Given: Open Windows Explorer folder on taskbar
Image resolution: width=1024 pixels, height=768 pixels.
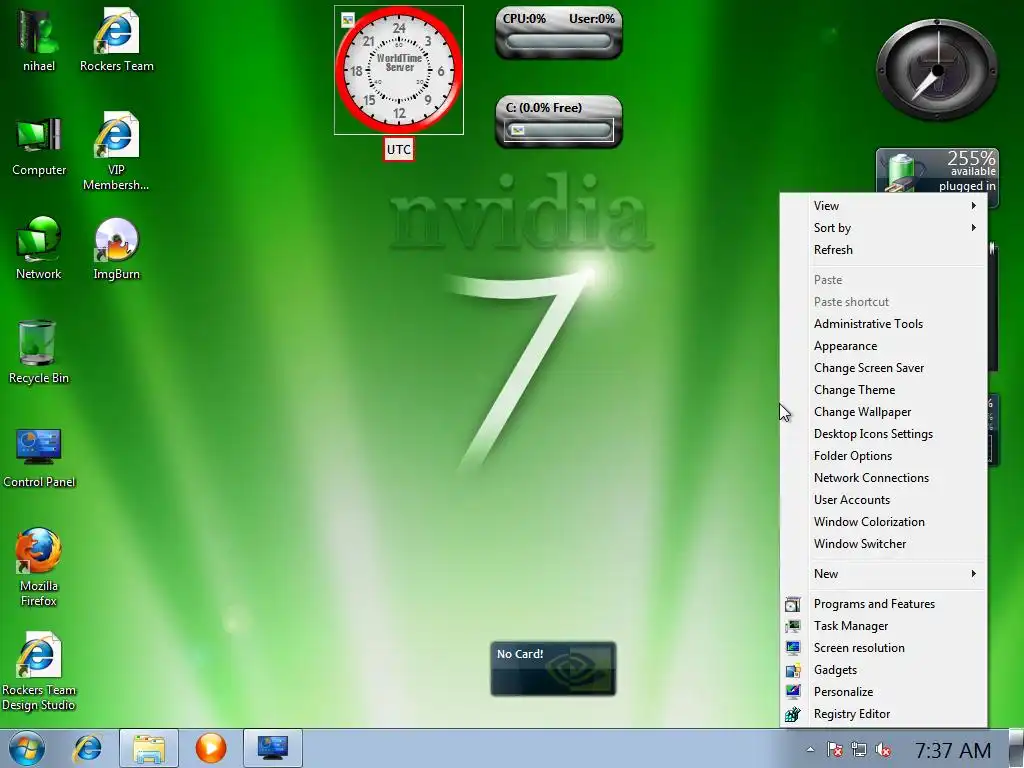Looking at the screenshot, I should 149,748.
